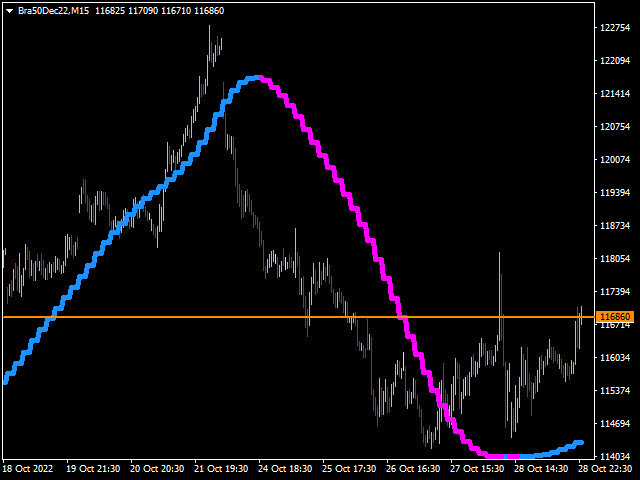Select the price label 118734
Viewport: 640px width, 480px height.
click(x=615, y=226)
